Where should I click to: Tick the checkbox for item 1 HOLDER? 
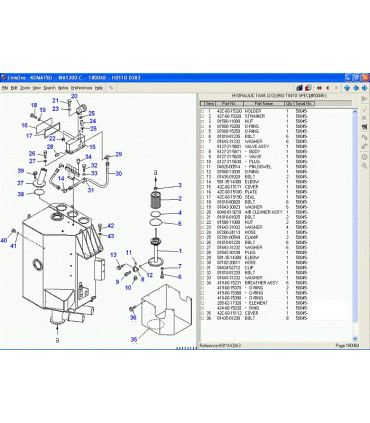[x=202, y=111]
